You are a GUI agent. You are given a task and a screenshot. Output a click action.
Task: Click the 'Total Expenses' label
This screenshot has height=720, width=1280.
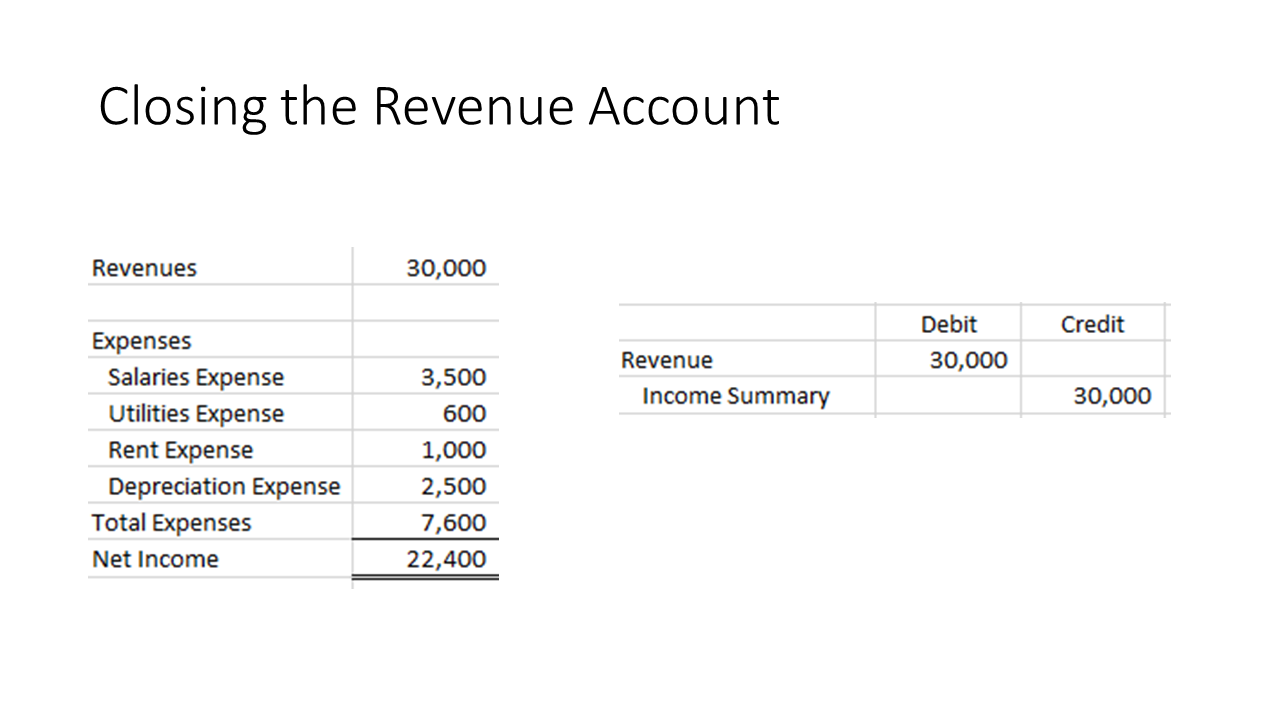pyautogui.click(x=171, y=522)
